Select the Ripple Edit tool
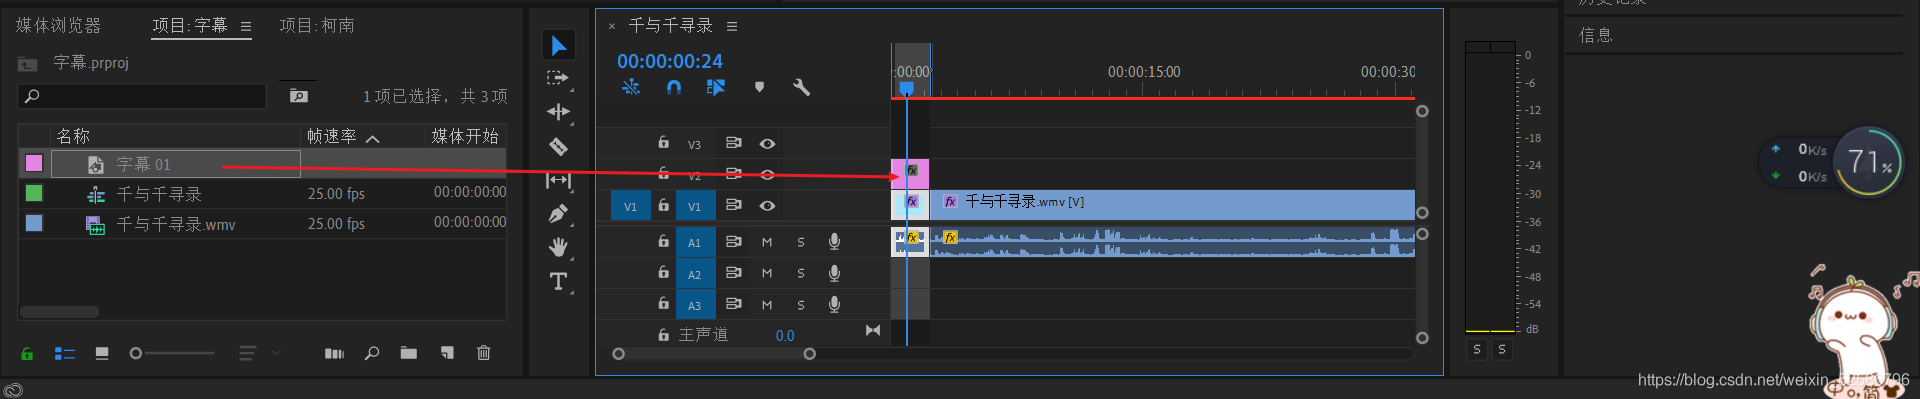Viewport: 1920px width, 399px height. (x=558, y=111)
